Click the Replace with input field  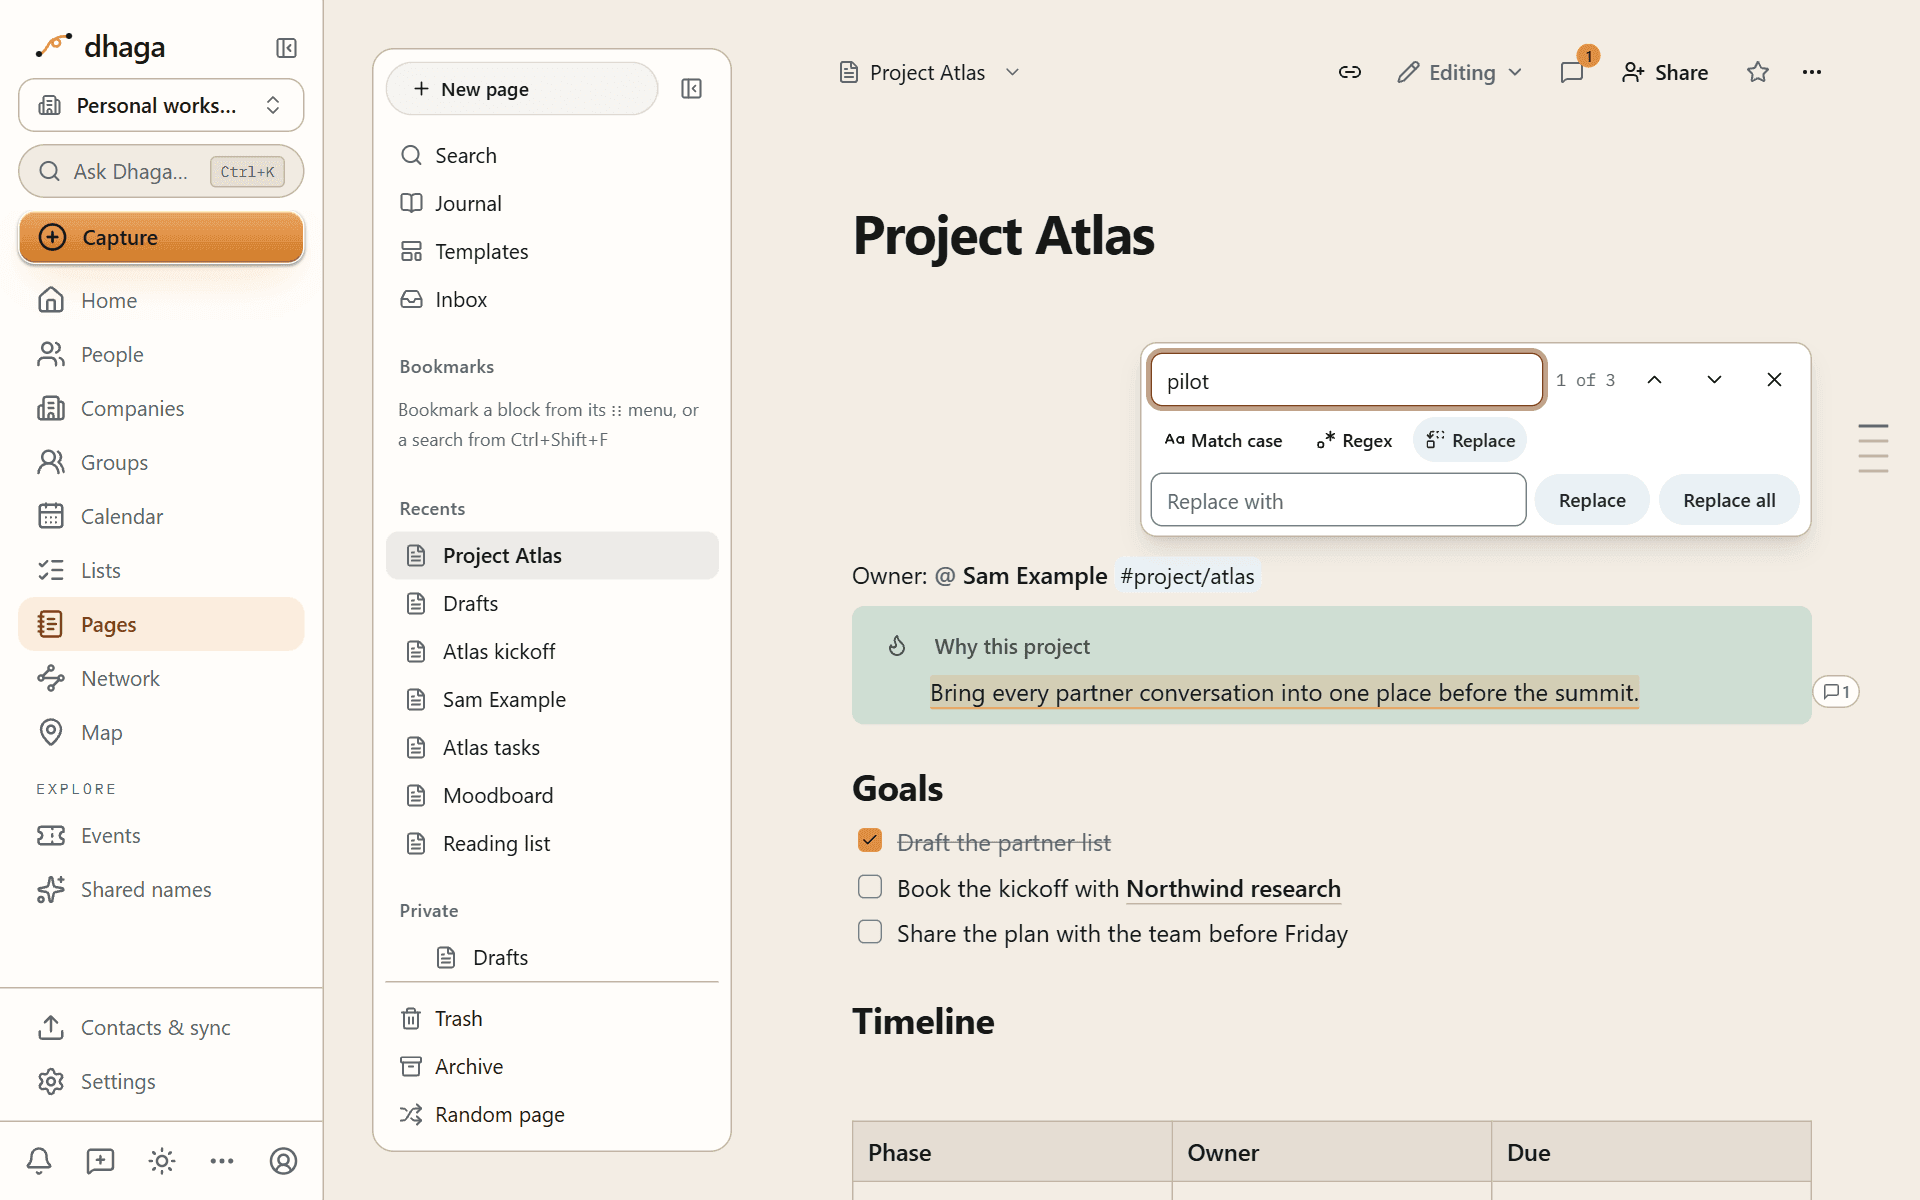coord(1338,500)
